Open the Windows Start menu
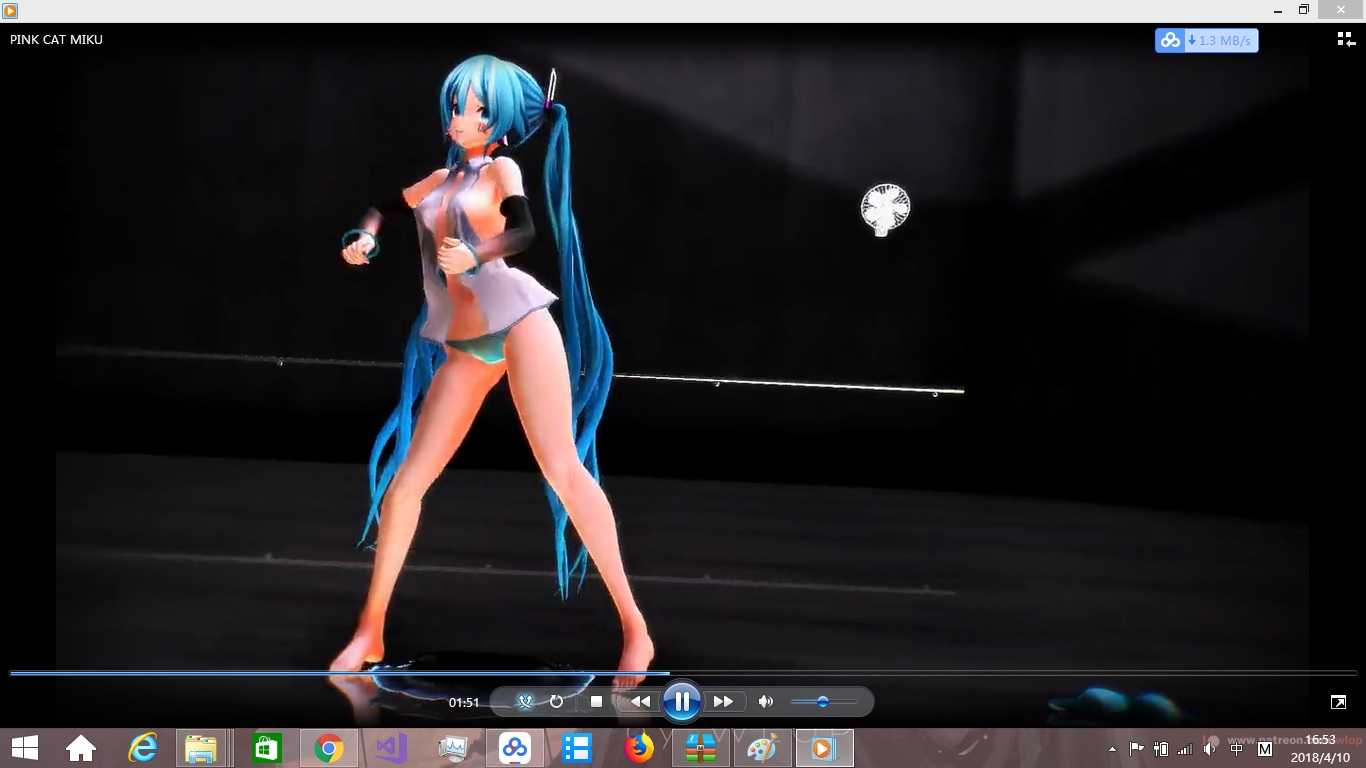 [25, 748]
